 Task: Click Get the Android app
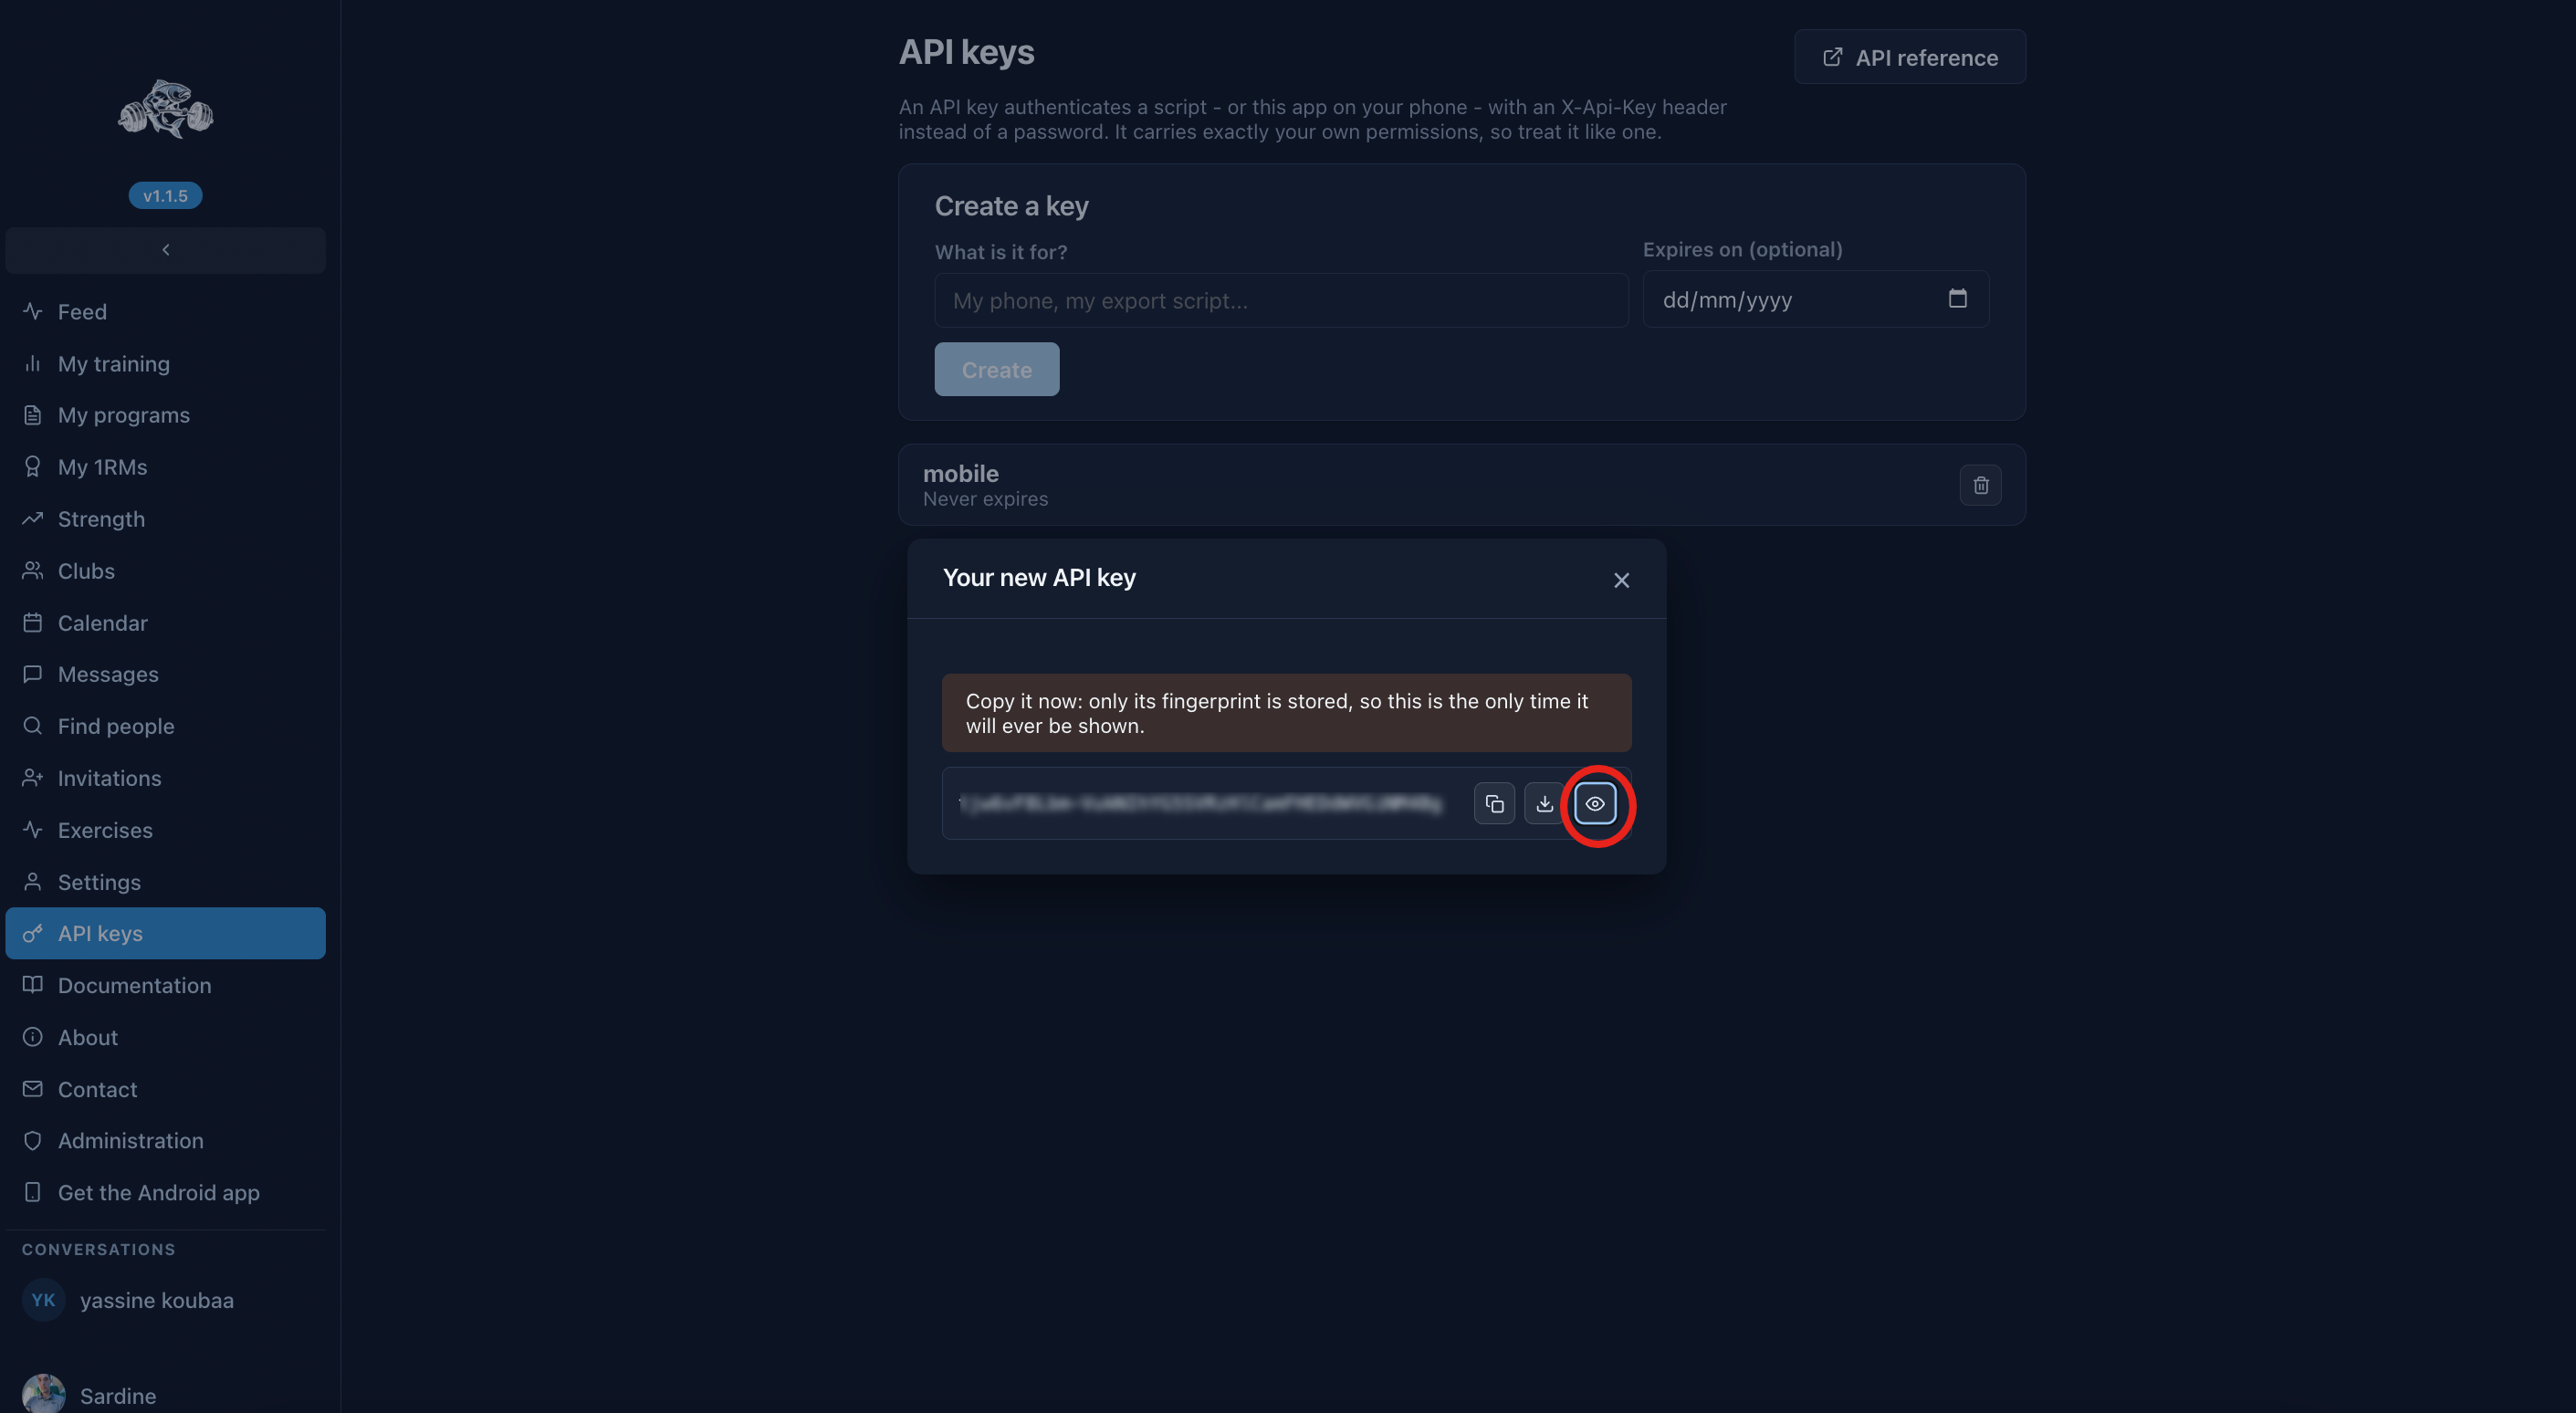(x=165, y=1193)
